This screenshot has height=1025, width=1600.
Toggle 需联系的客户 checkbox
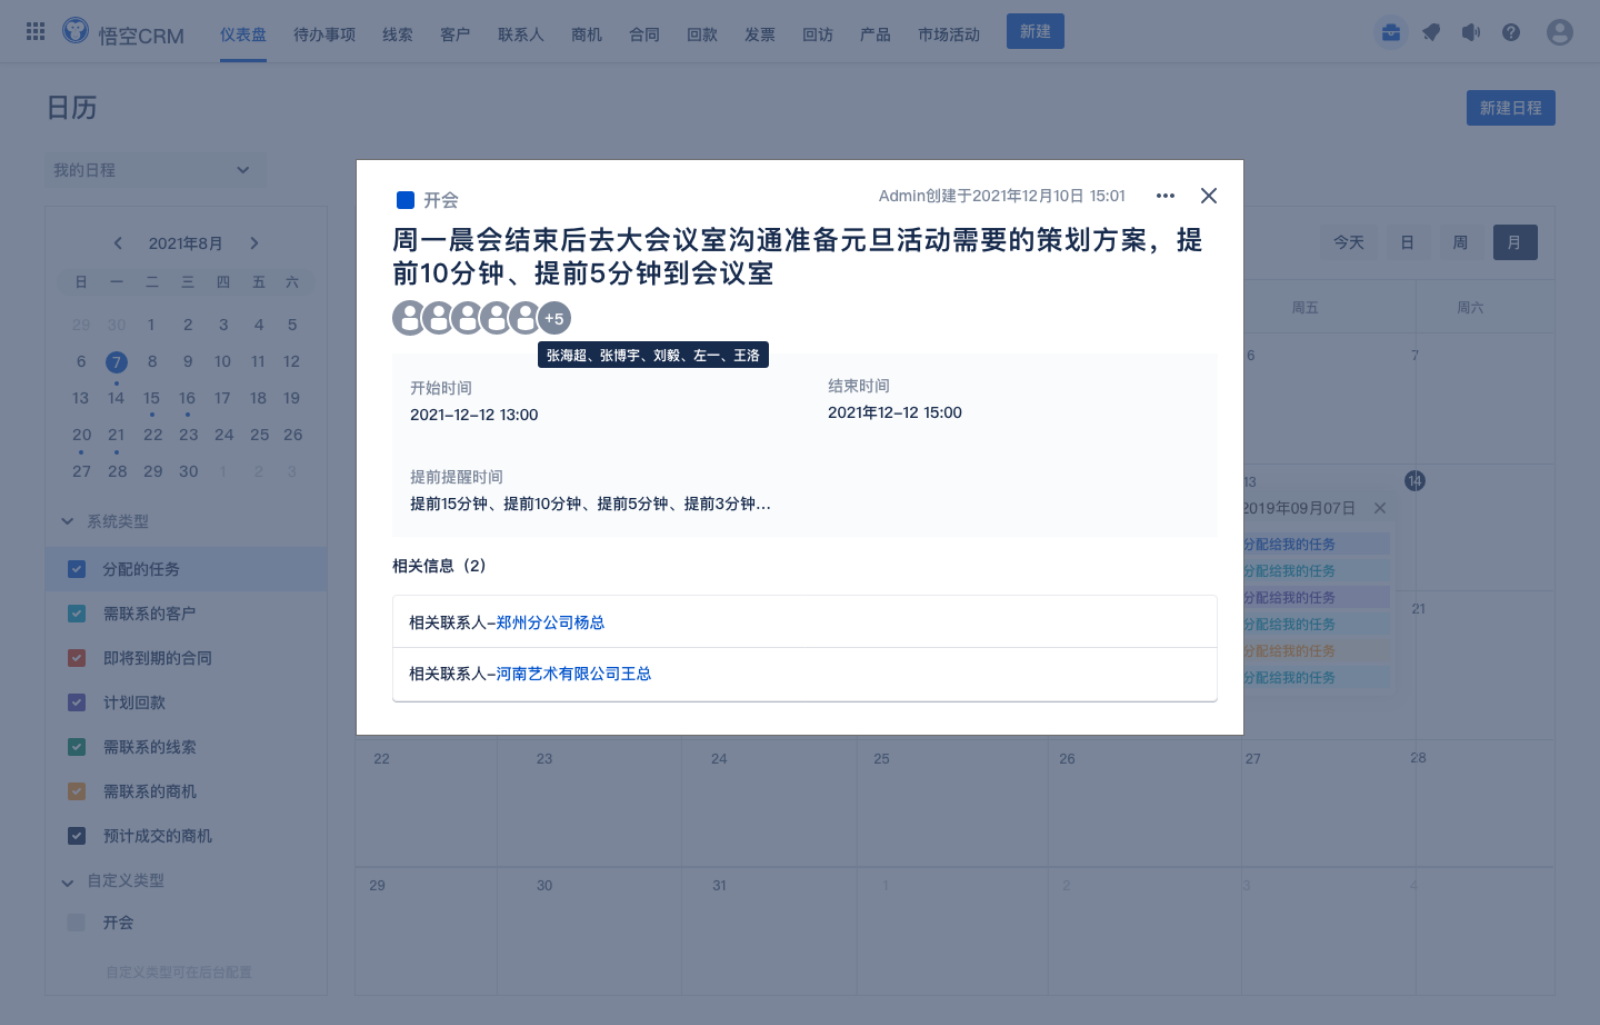[76, 613]
